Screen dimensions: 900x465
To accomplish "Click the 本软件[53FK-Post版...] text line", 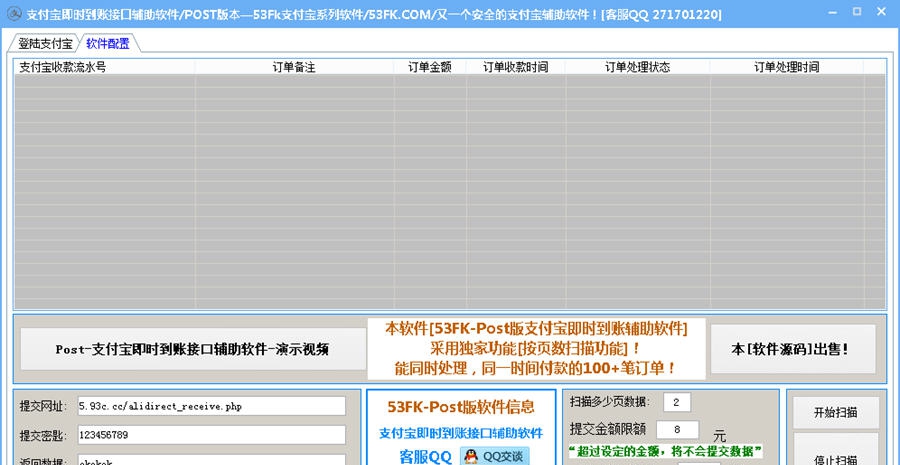I will [536, 329].
